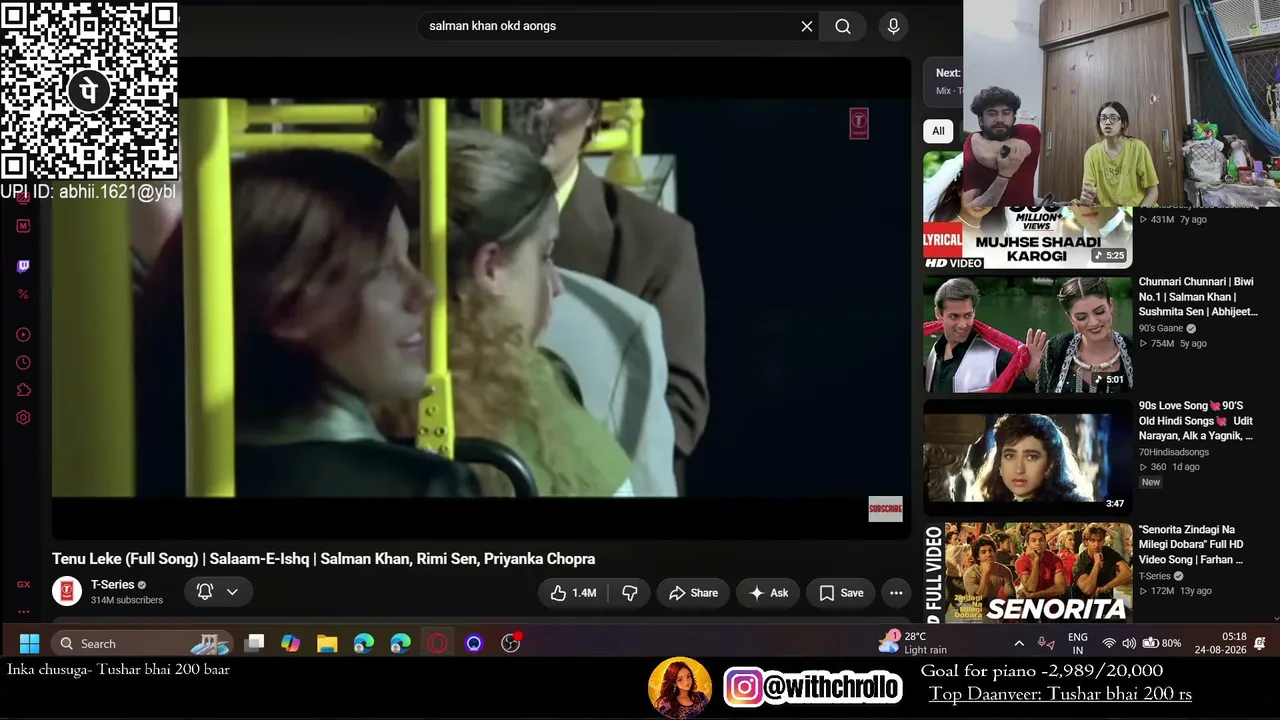This screenshot has height=720, width=1280.
Task: Click the microphone-in-use tray indicator
Action: click(x=1046, y=643)
